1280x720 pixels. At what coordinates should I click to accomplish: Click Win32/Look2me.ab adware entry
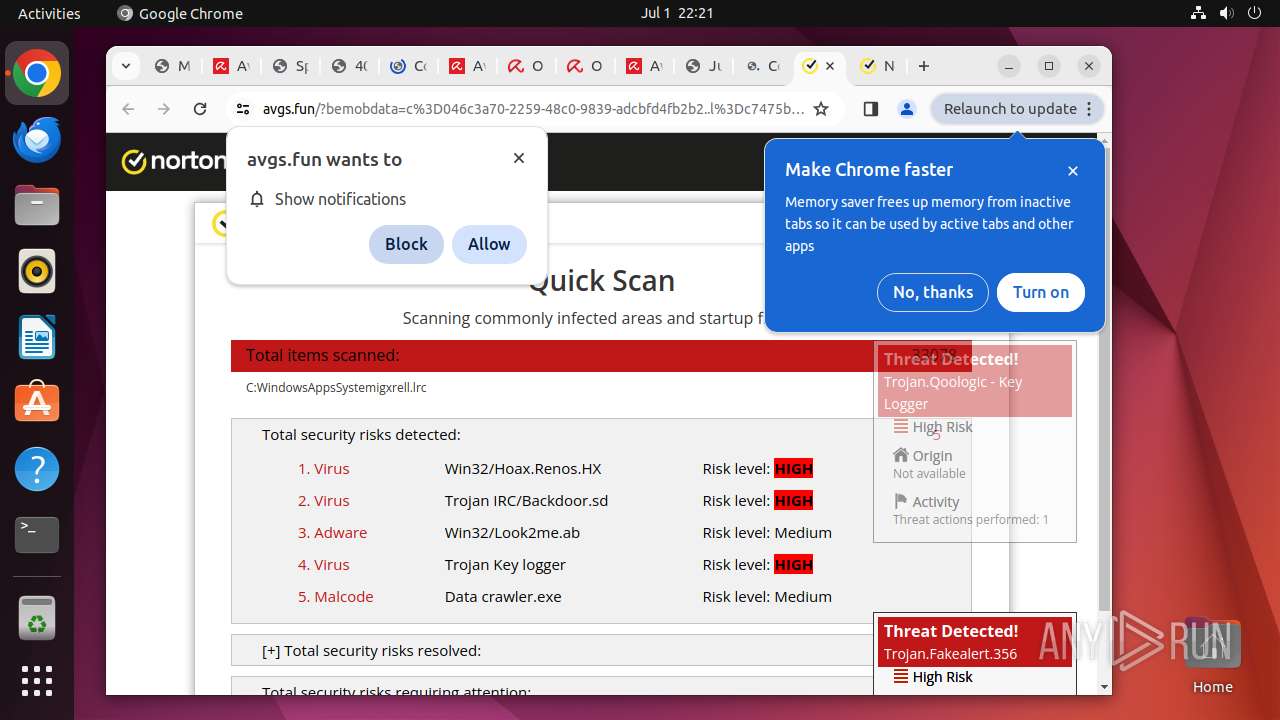(512, 532)
